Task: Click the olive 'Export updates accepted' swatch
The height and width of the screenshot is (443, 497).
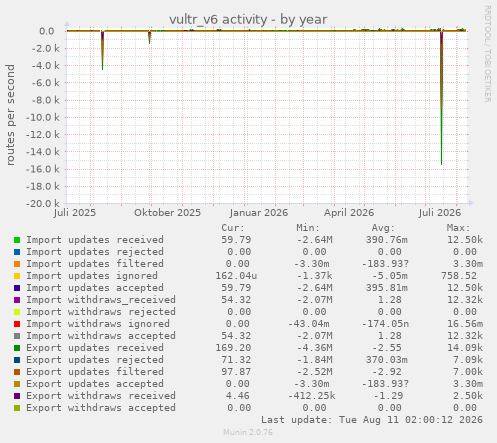Action: pyautogui.click(x=17, y=384)
